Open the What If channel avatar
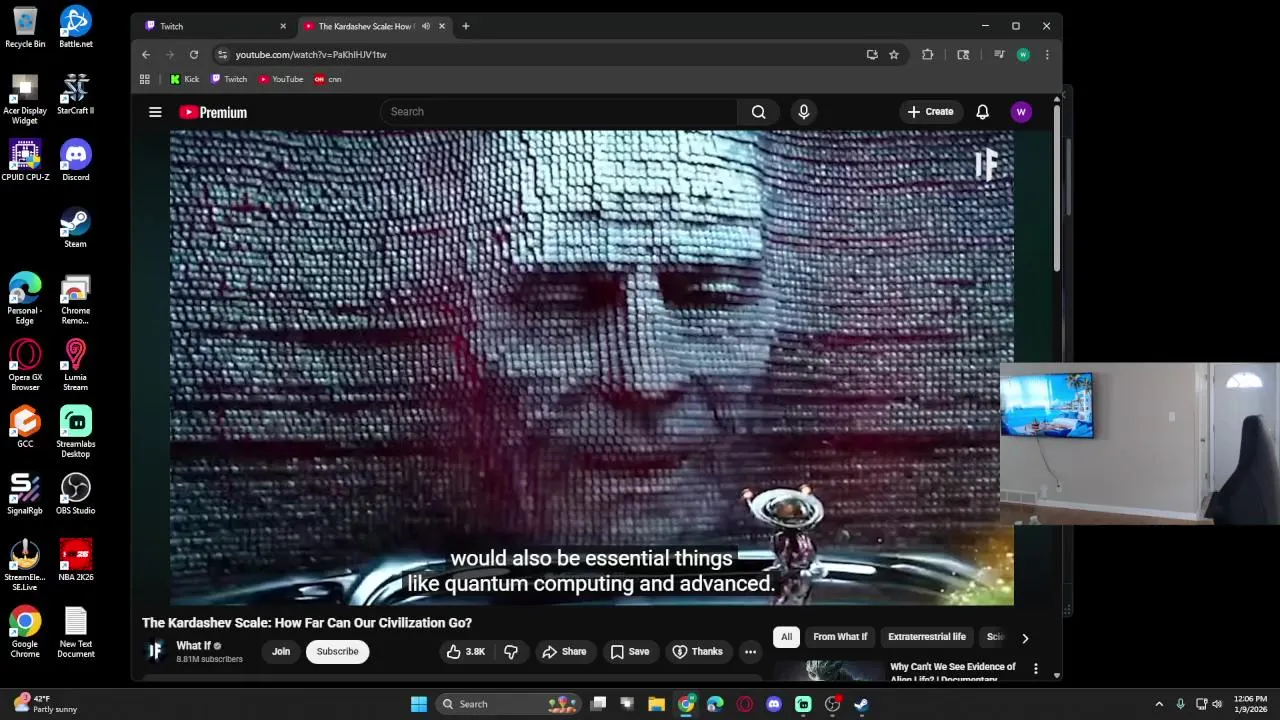 point(155,651)
